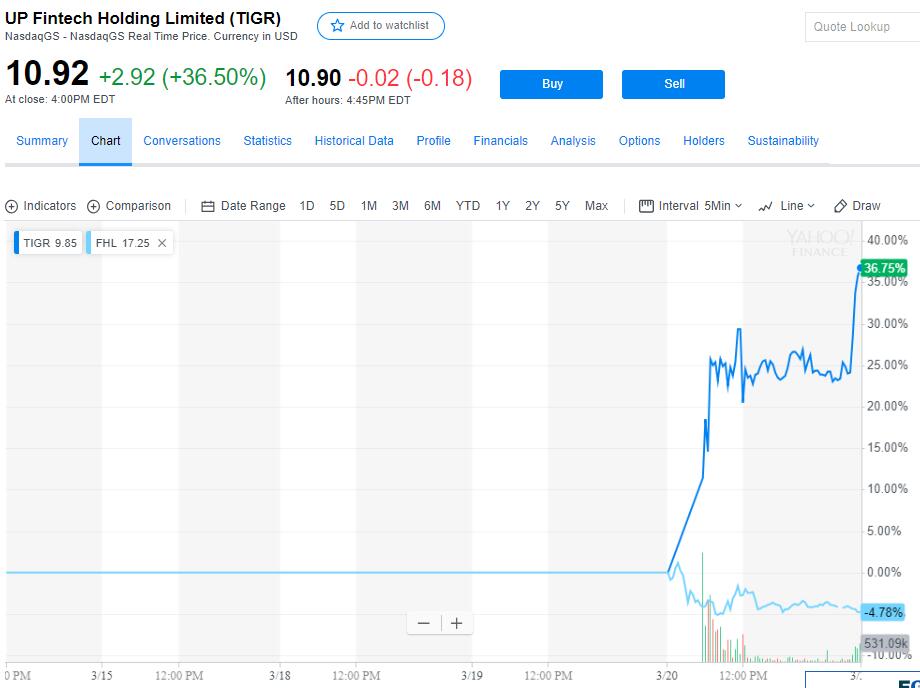The height and width of the screenshot is (688, 920).
Task: Click the Comparison plus icon
Action: 93,206
